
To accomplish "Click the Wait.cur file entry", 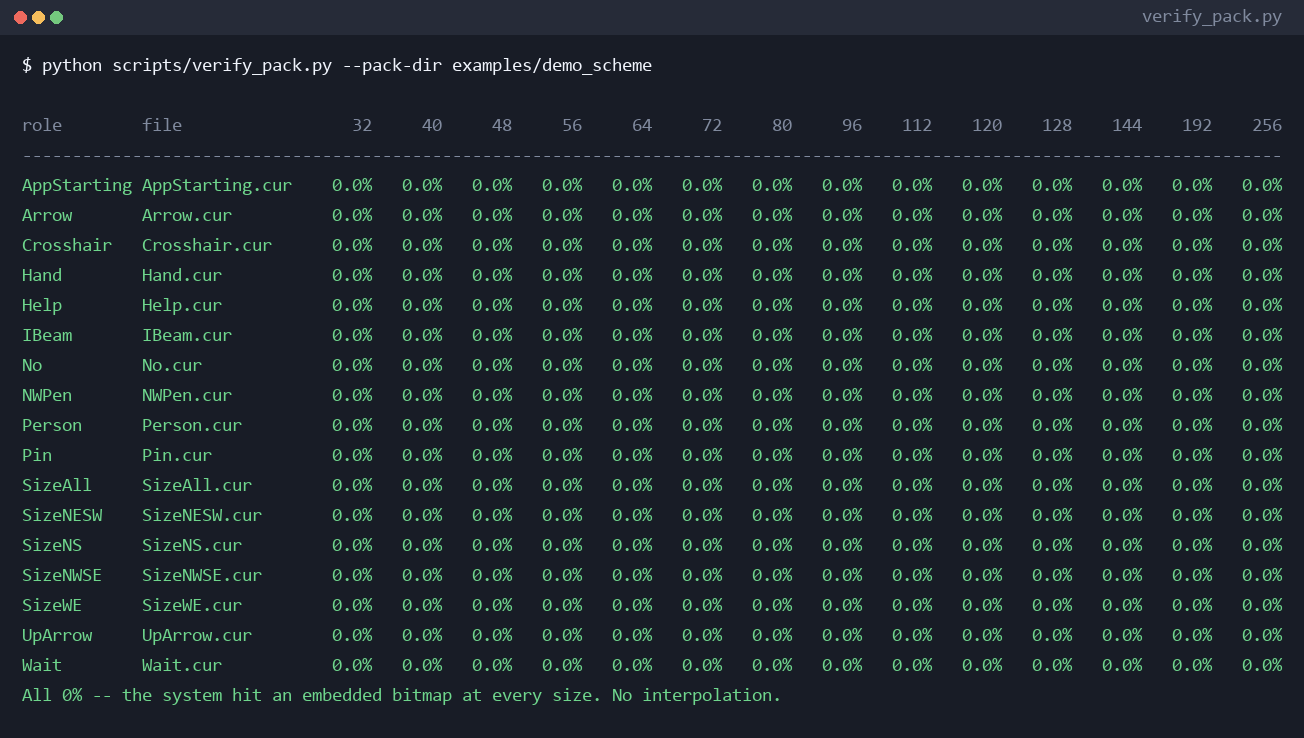I will coord(182,665).
